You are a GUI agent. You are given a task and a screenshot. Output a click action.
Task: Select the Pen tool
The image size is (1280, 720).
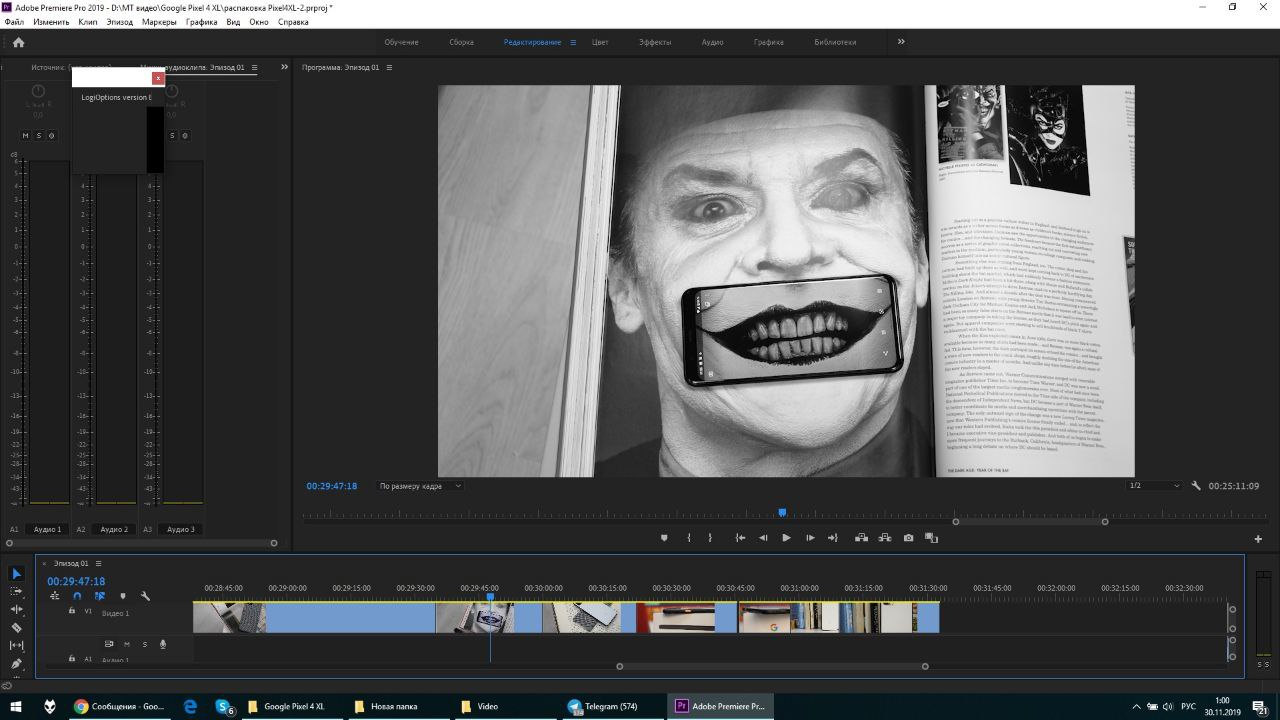pos(16,663)
